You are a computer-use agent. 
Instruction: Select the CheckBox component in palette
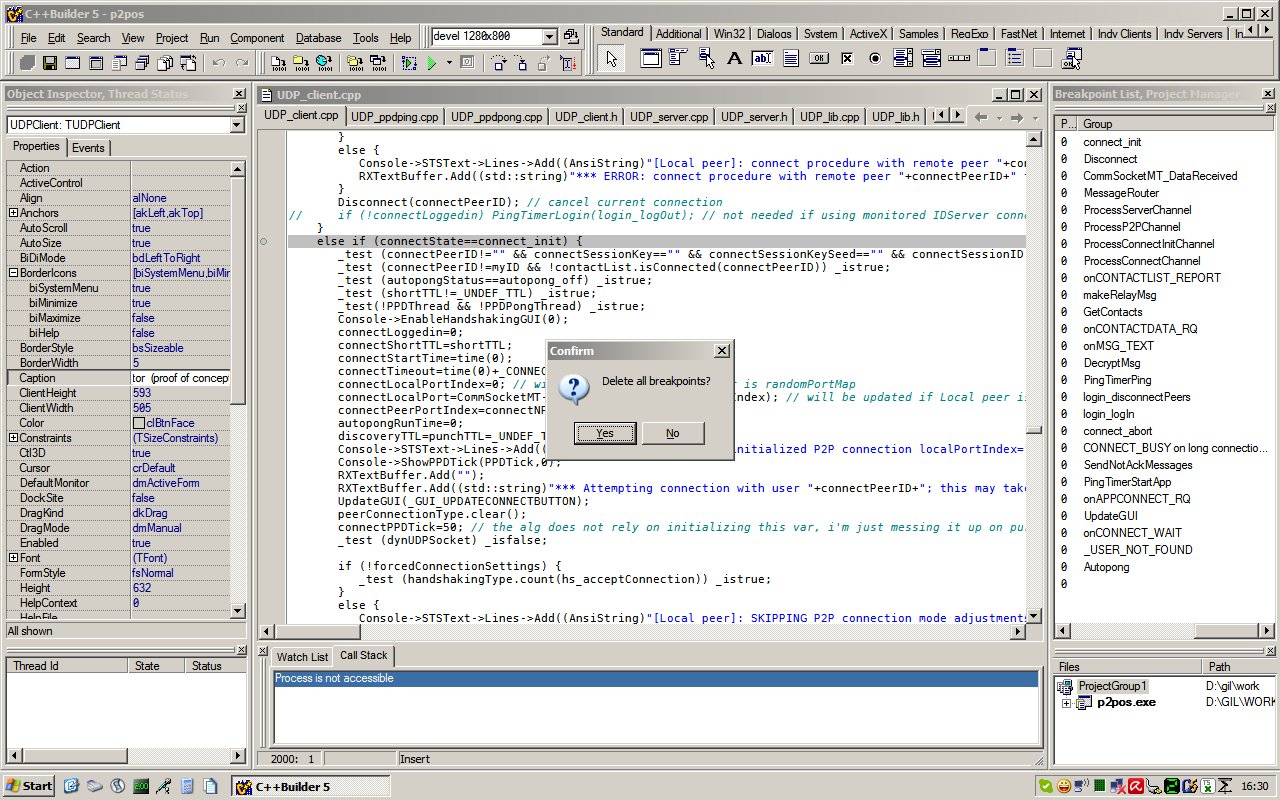(847, 58)
